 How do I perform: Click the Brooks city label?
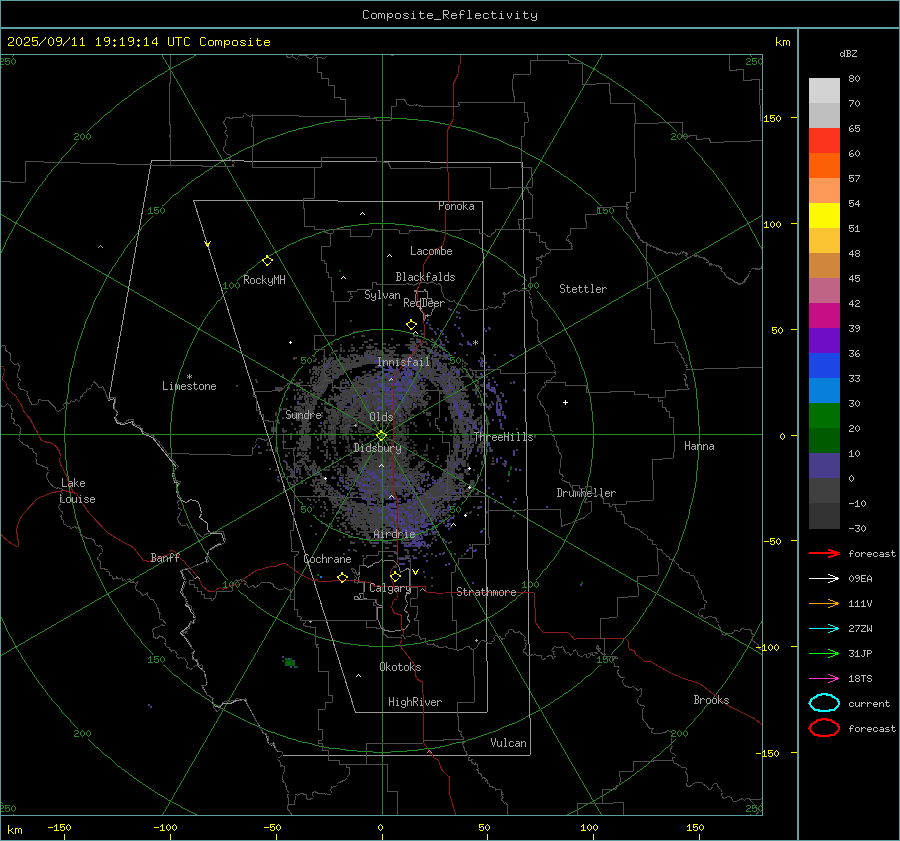[711, 700]
